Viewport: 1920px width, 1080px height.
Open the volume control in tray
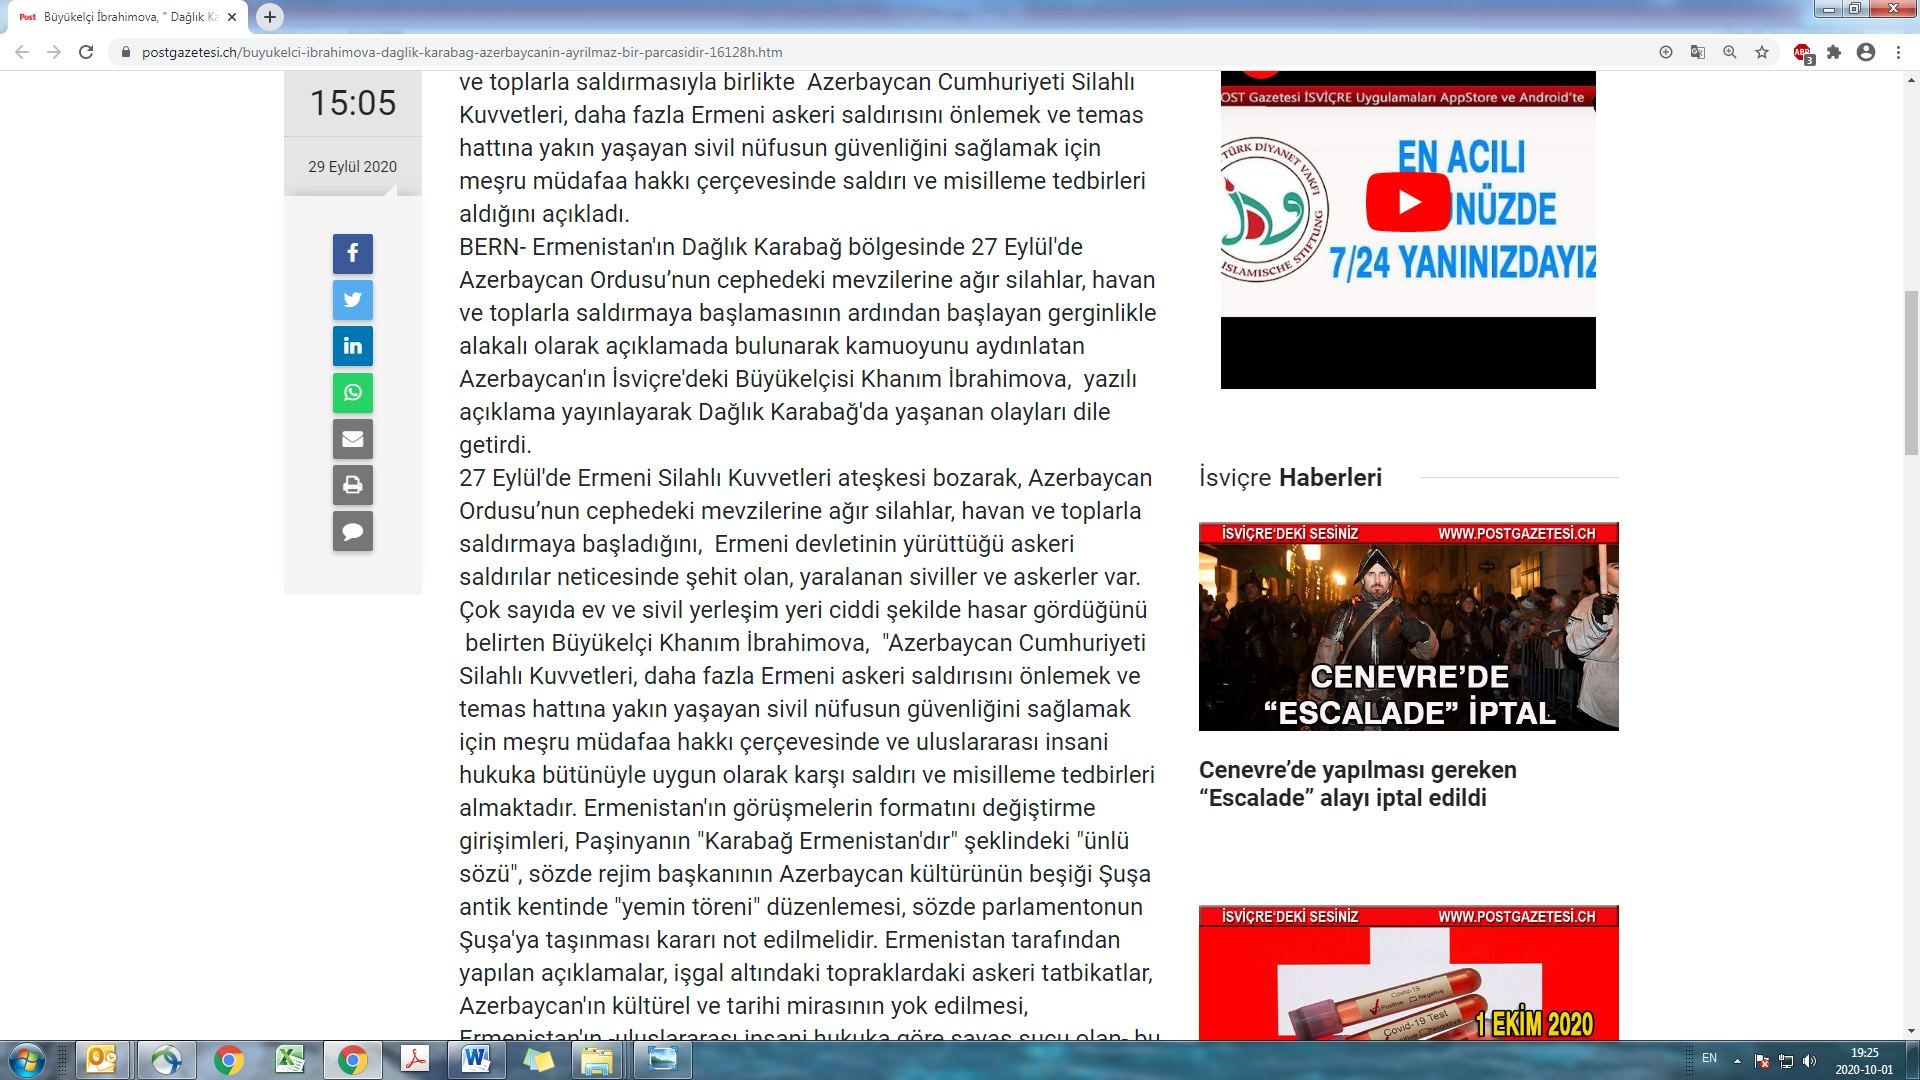(x=1809, y=1061)
